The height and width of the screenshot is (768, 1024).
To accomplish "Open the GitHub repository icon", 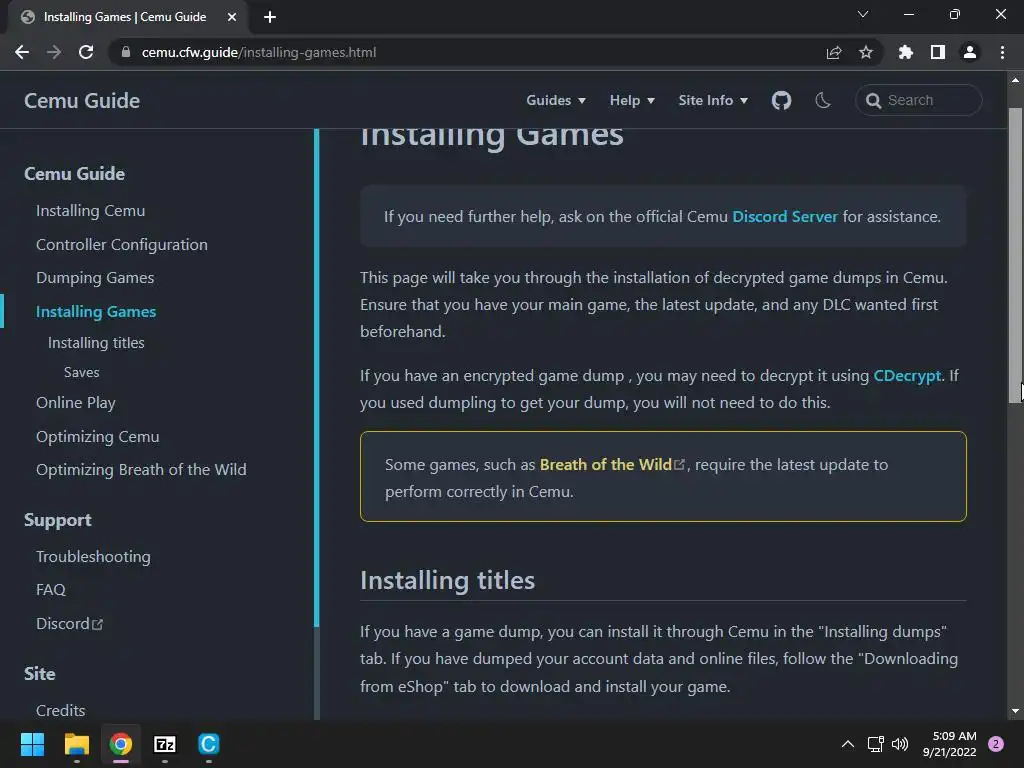I will [x=781, y=101].
